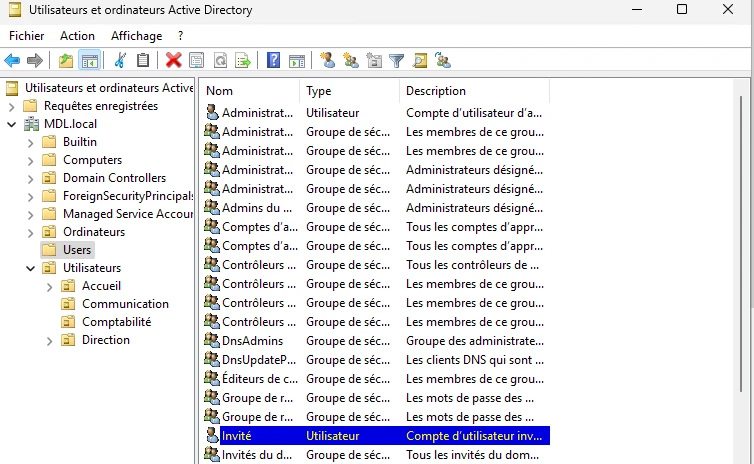
Task: Click the Domain Controllers OU folder icon
Action: 49,178
